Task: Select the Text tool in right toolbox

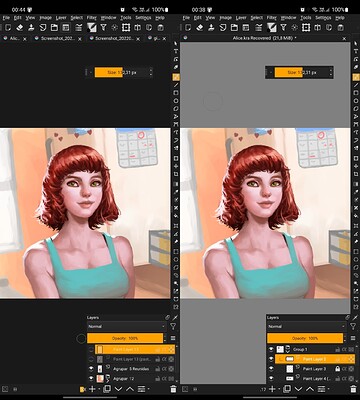Action: pos(356,51)
